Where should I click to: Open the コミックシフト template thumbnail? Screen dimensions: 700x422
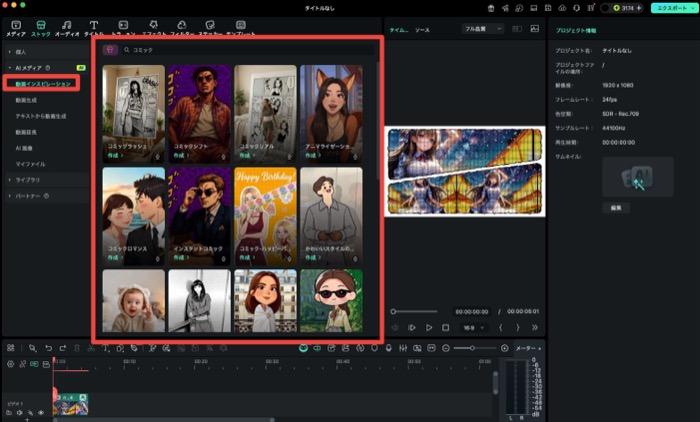[x=200, y=113]
